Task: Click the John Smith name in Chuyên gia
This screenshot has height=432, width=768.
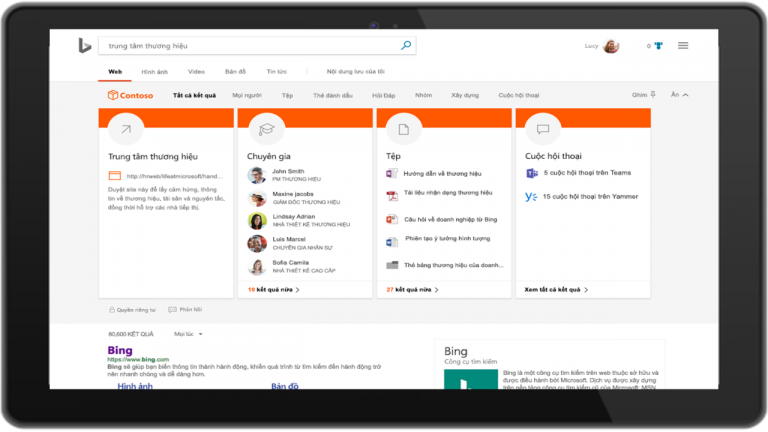Action: pos(288,171)
